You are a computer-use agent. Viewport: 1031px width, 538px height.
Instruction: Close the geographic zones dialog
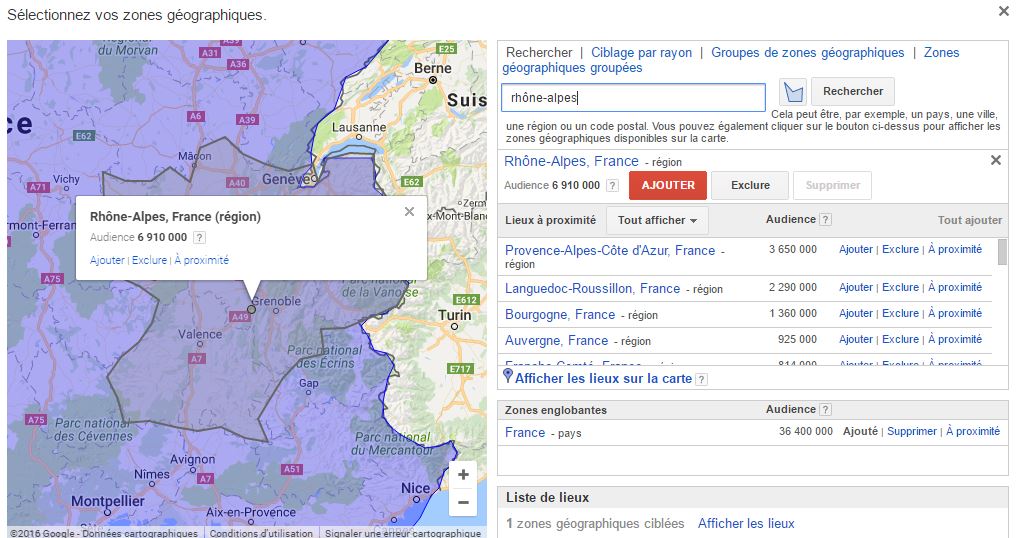[x=1004, y=11]
